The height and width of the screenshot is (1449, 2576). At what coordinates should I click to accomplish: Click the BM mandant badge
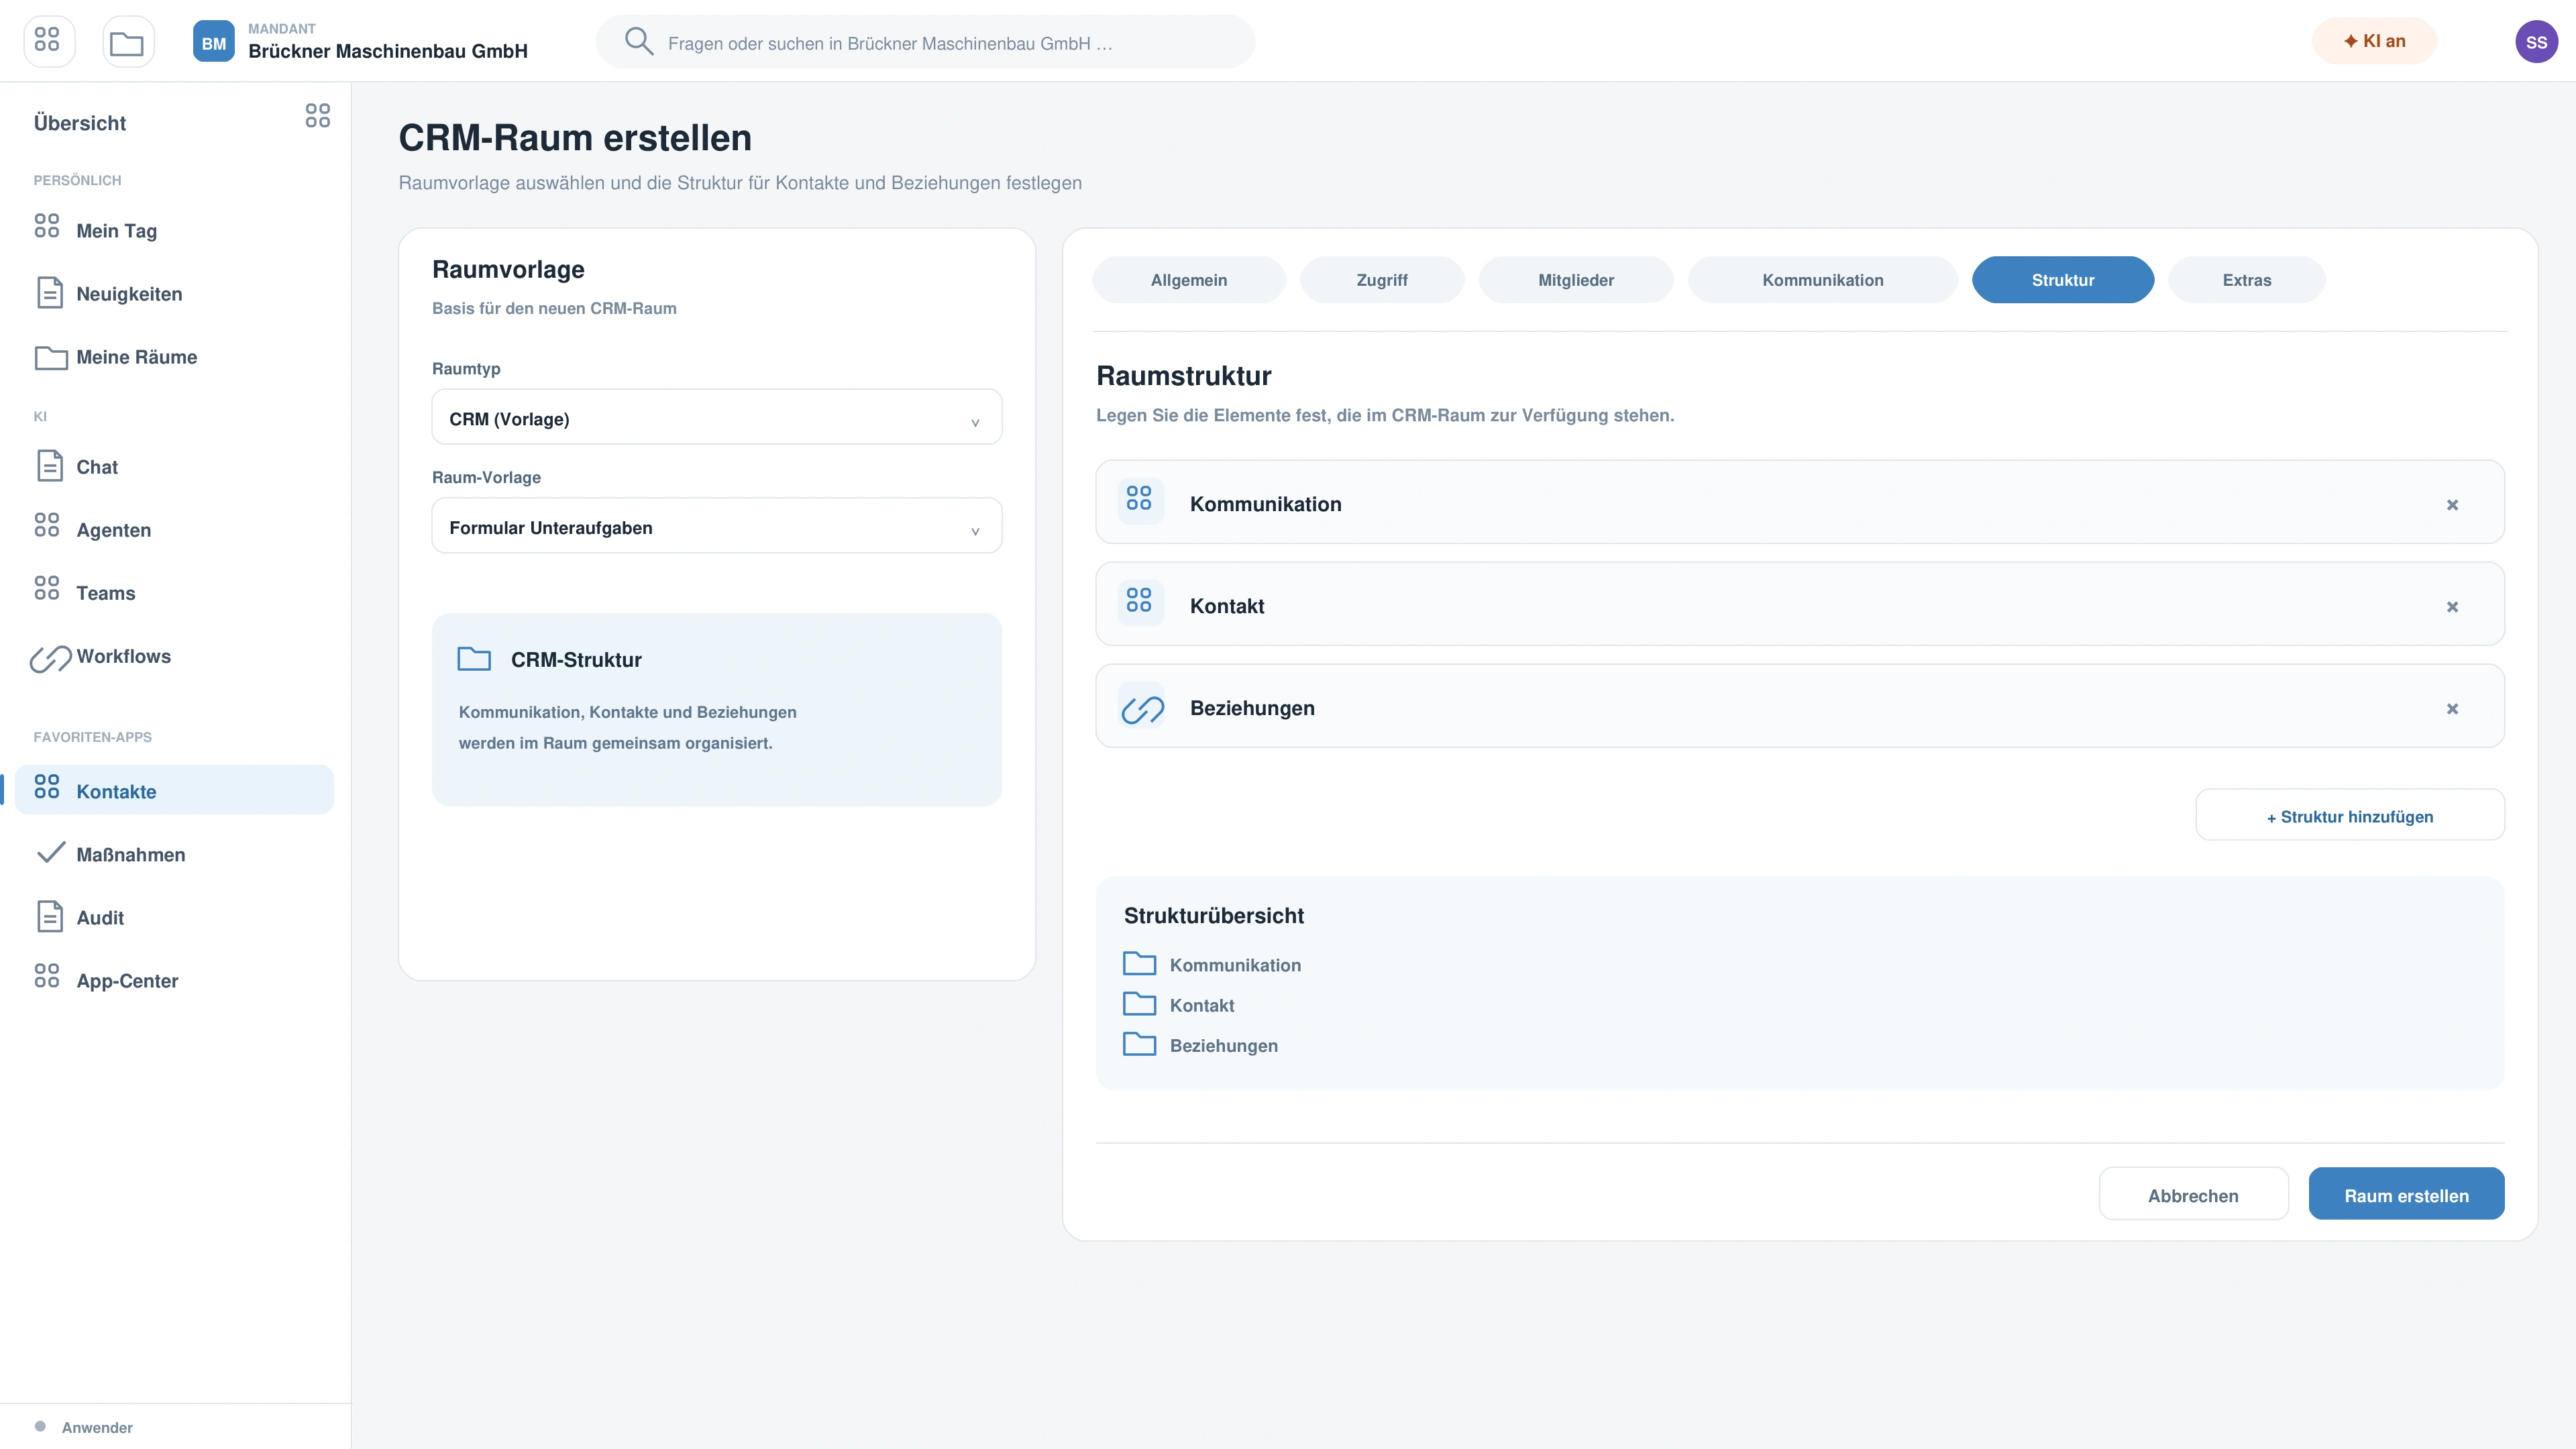point(213,41)
